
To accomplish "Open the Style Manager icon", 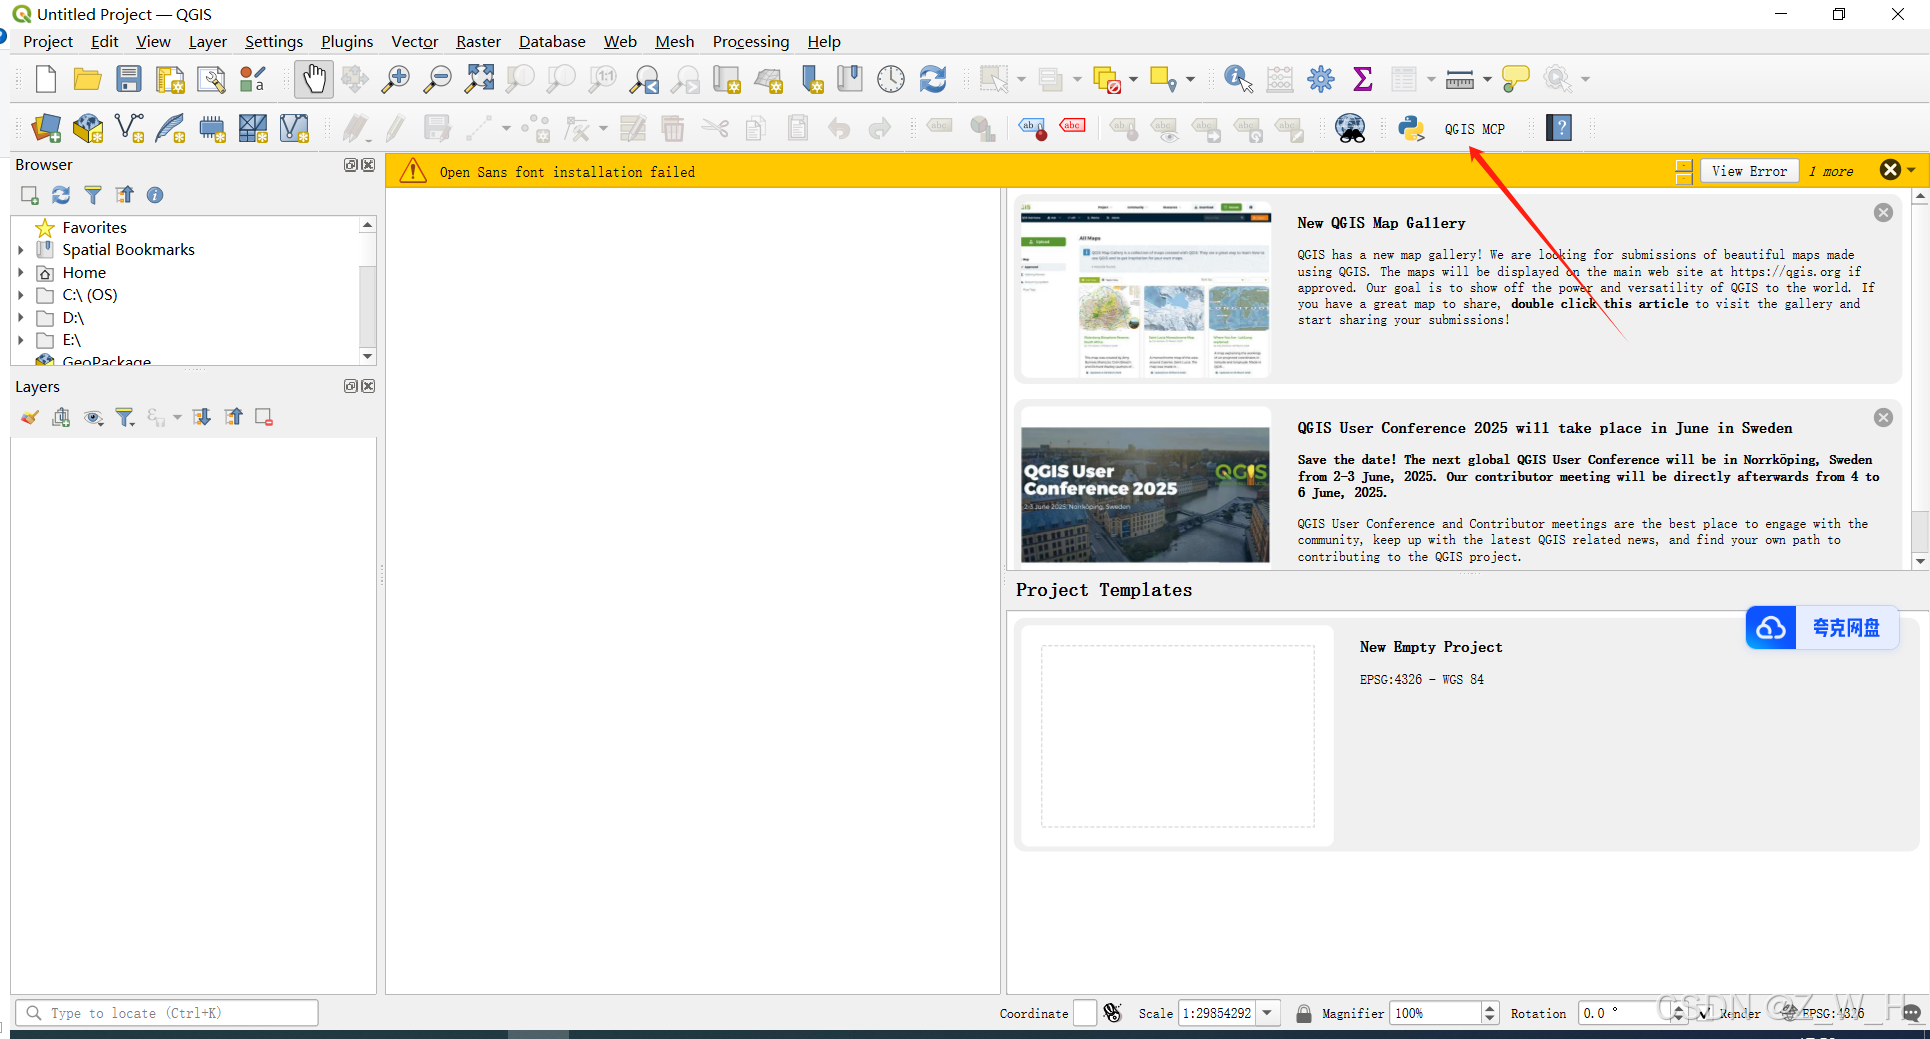I will point(253,79).
